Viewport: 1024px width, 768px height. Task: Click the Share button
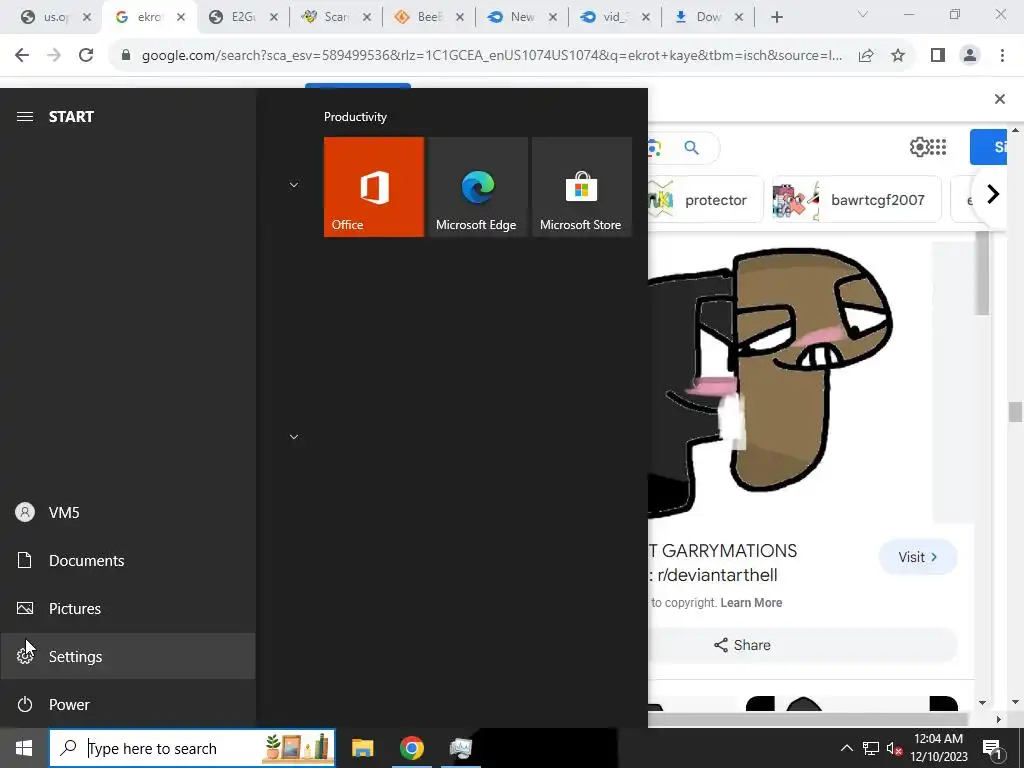coord(802,645)
